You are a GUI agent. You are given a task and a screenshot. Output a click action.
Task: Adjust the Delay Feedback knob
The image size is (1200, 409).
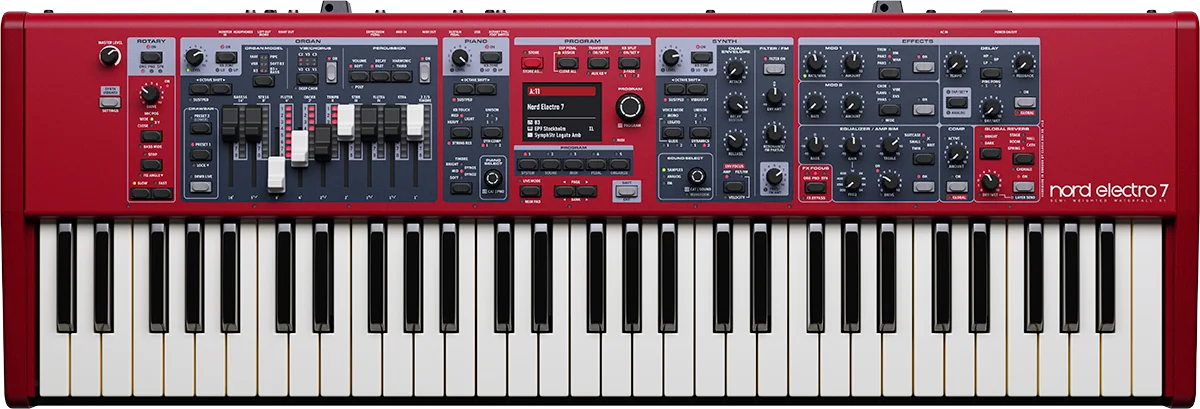[x=1024, y=62]
